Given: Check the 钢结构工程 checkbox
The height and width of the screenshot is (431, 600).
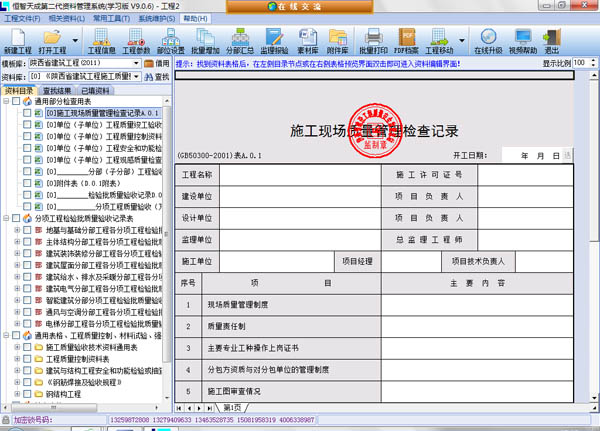Looking at the screenshot, I should [27, 393].
